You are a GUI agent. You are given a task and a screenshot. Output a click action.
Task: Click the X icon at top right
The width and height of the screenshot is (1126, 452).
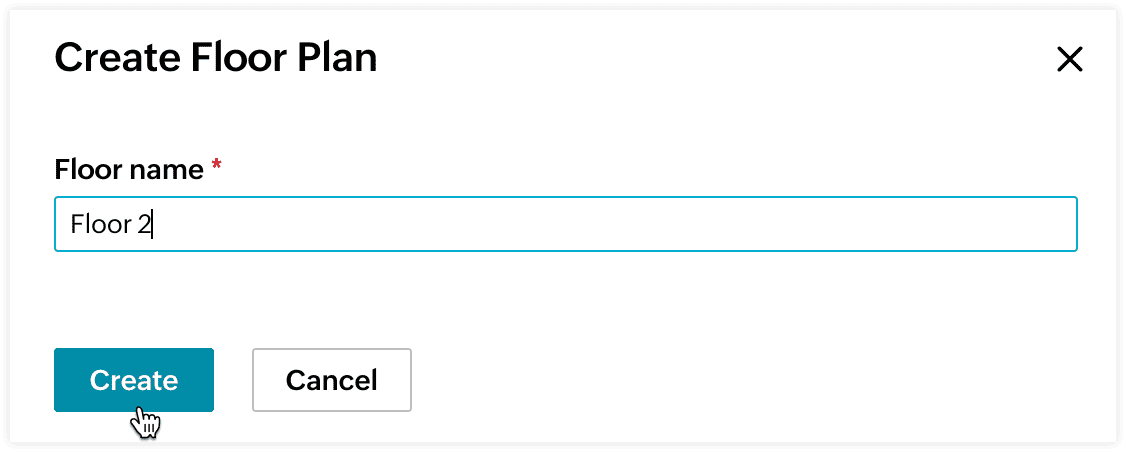pos(1069,60)
